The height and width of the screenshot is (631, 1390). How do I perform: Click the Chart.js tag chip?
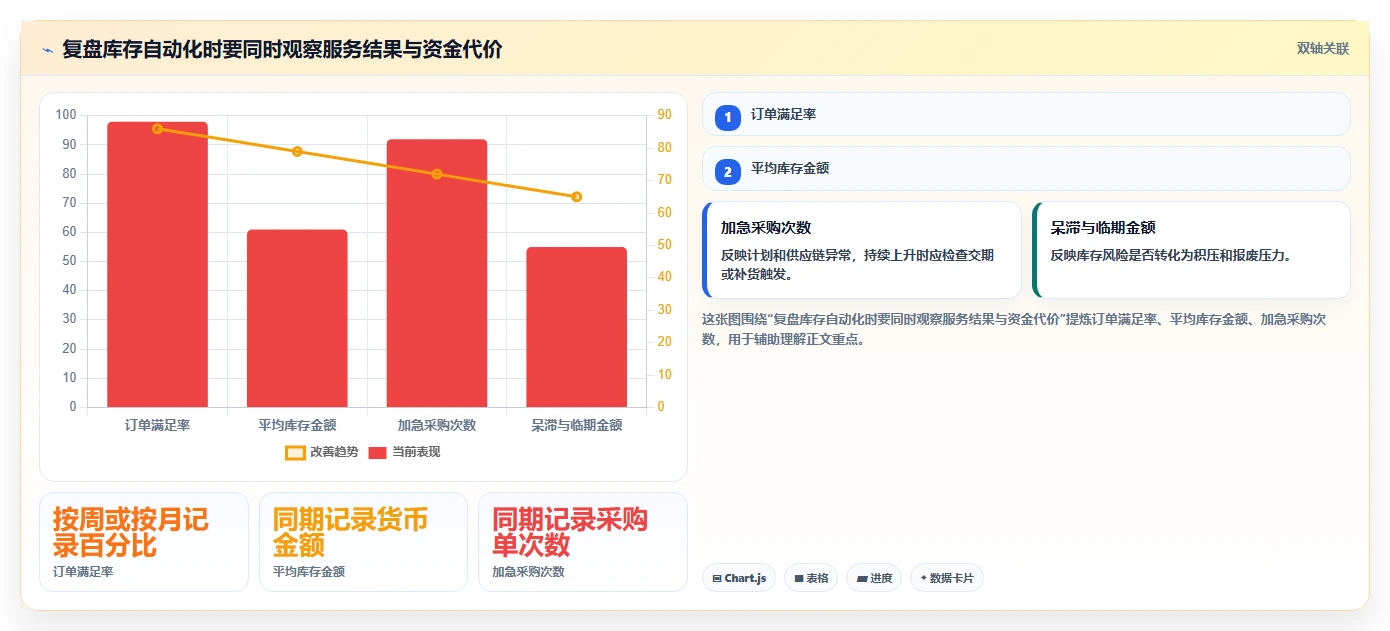tap(739, 578)
